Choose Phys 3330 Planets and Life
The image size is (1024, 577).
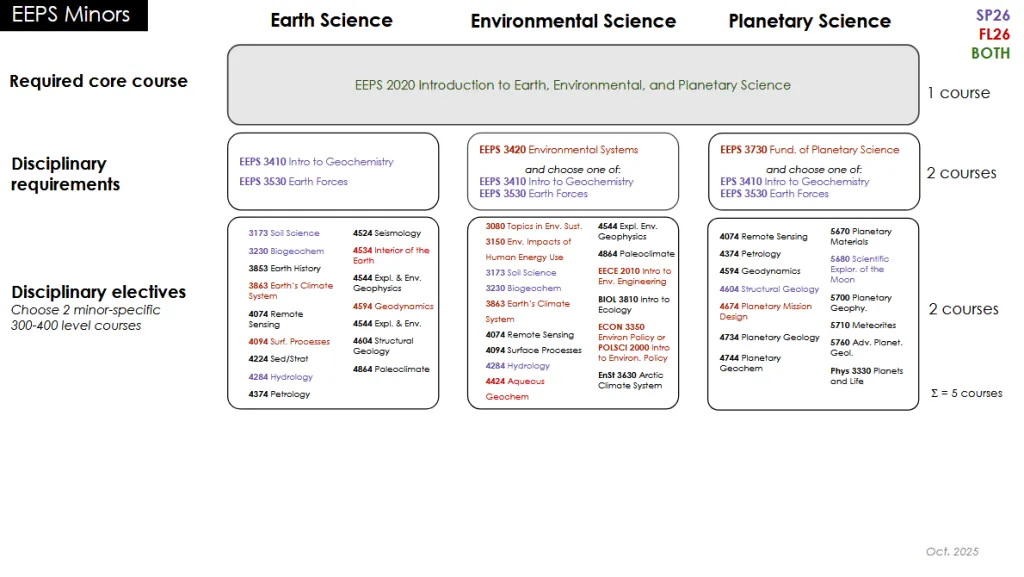(x=866, y=376)
